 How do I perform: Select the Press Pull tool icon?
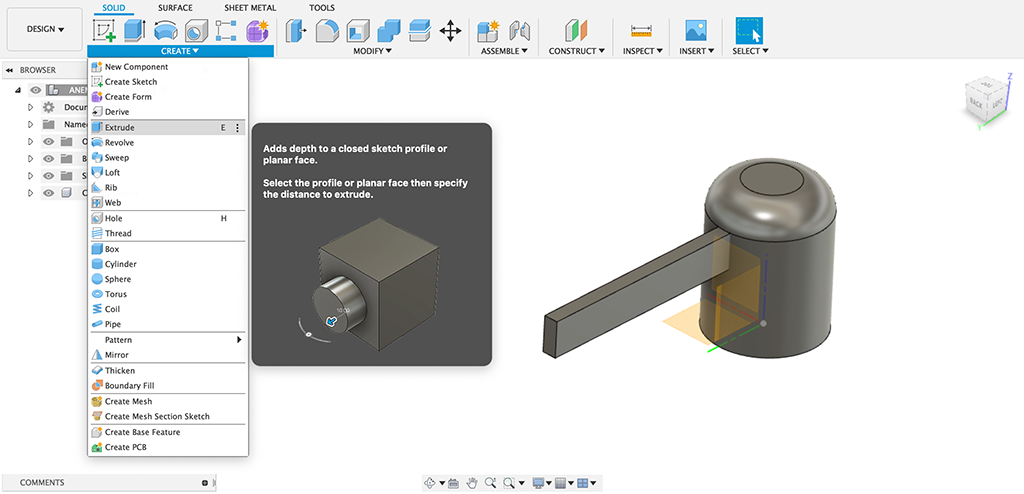296,31
